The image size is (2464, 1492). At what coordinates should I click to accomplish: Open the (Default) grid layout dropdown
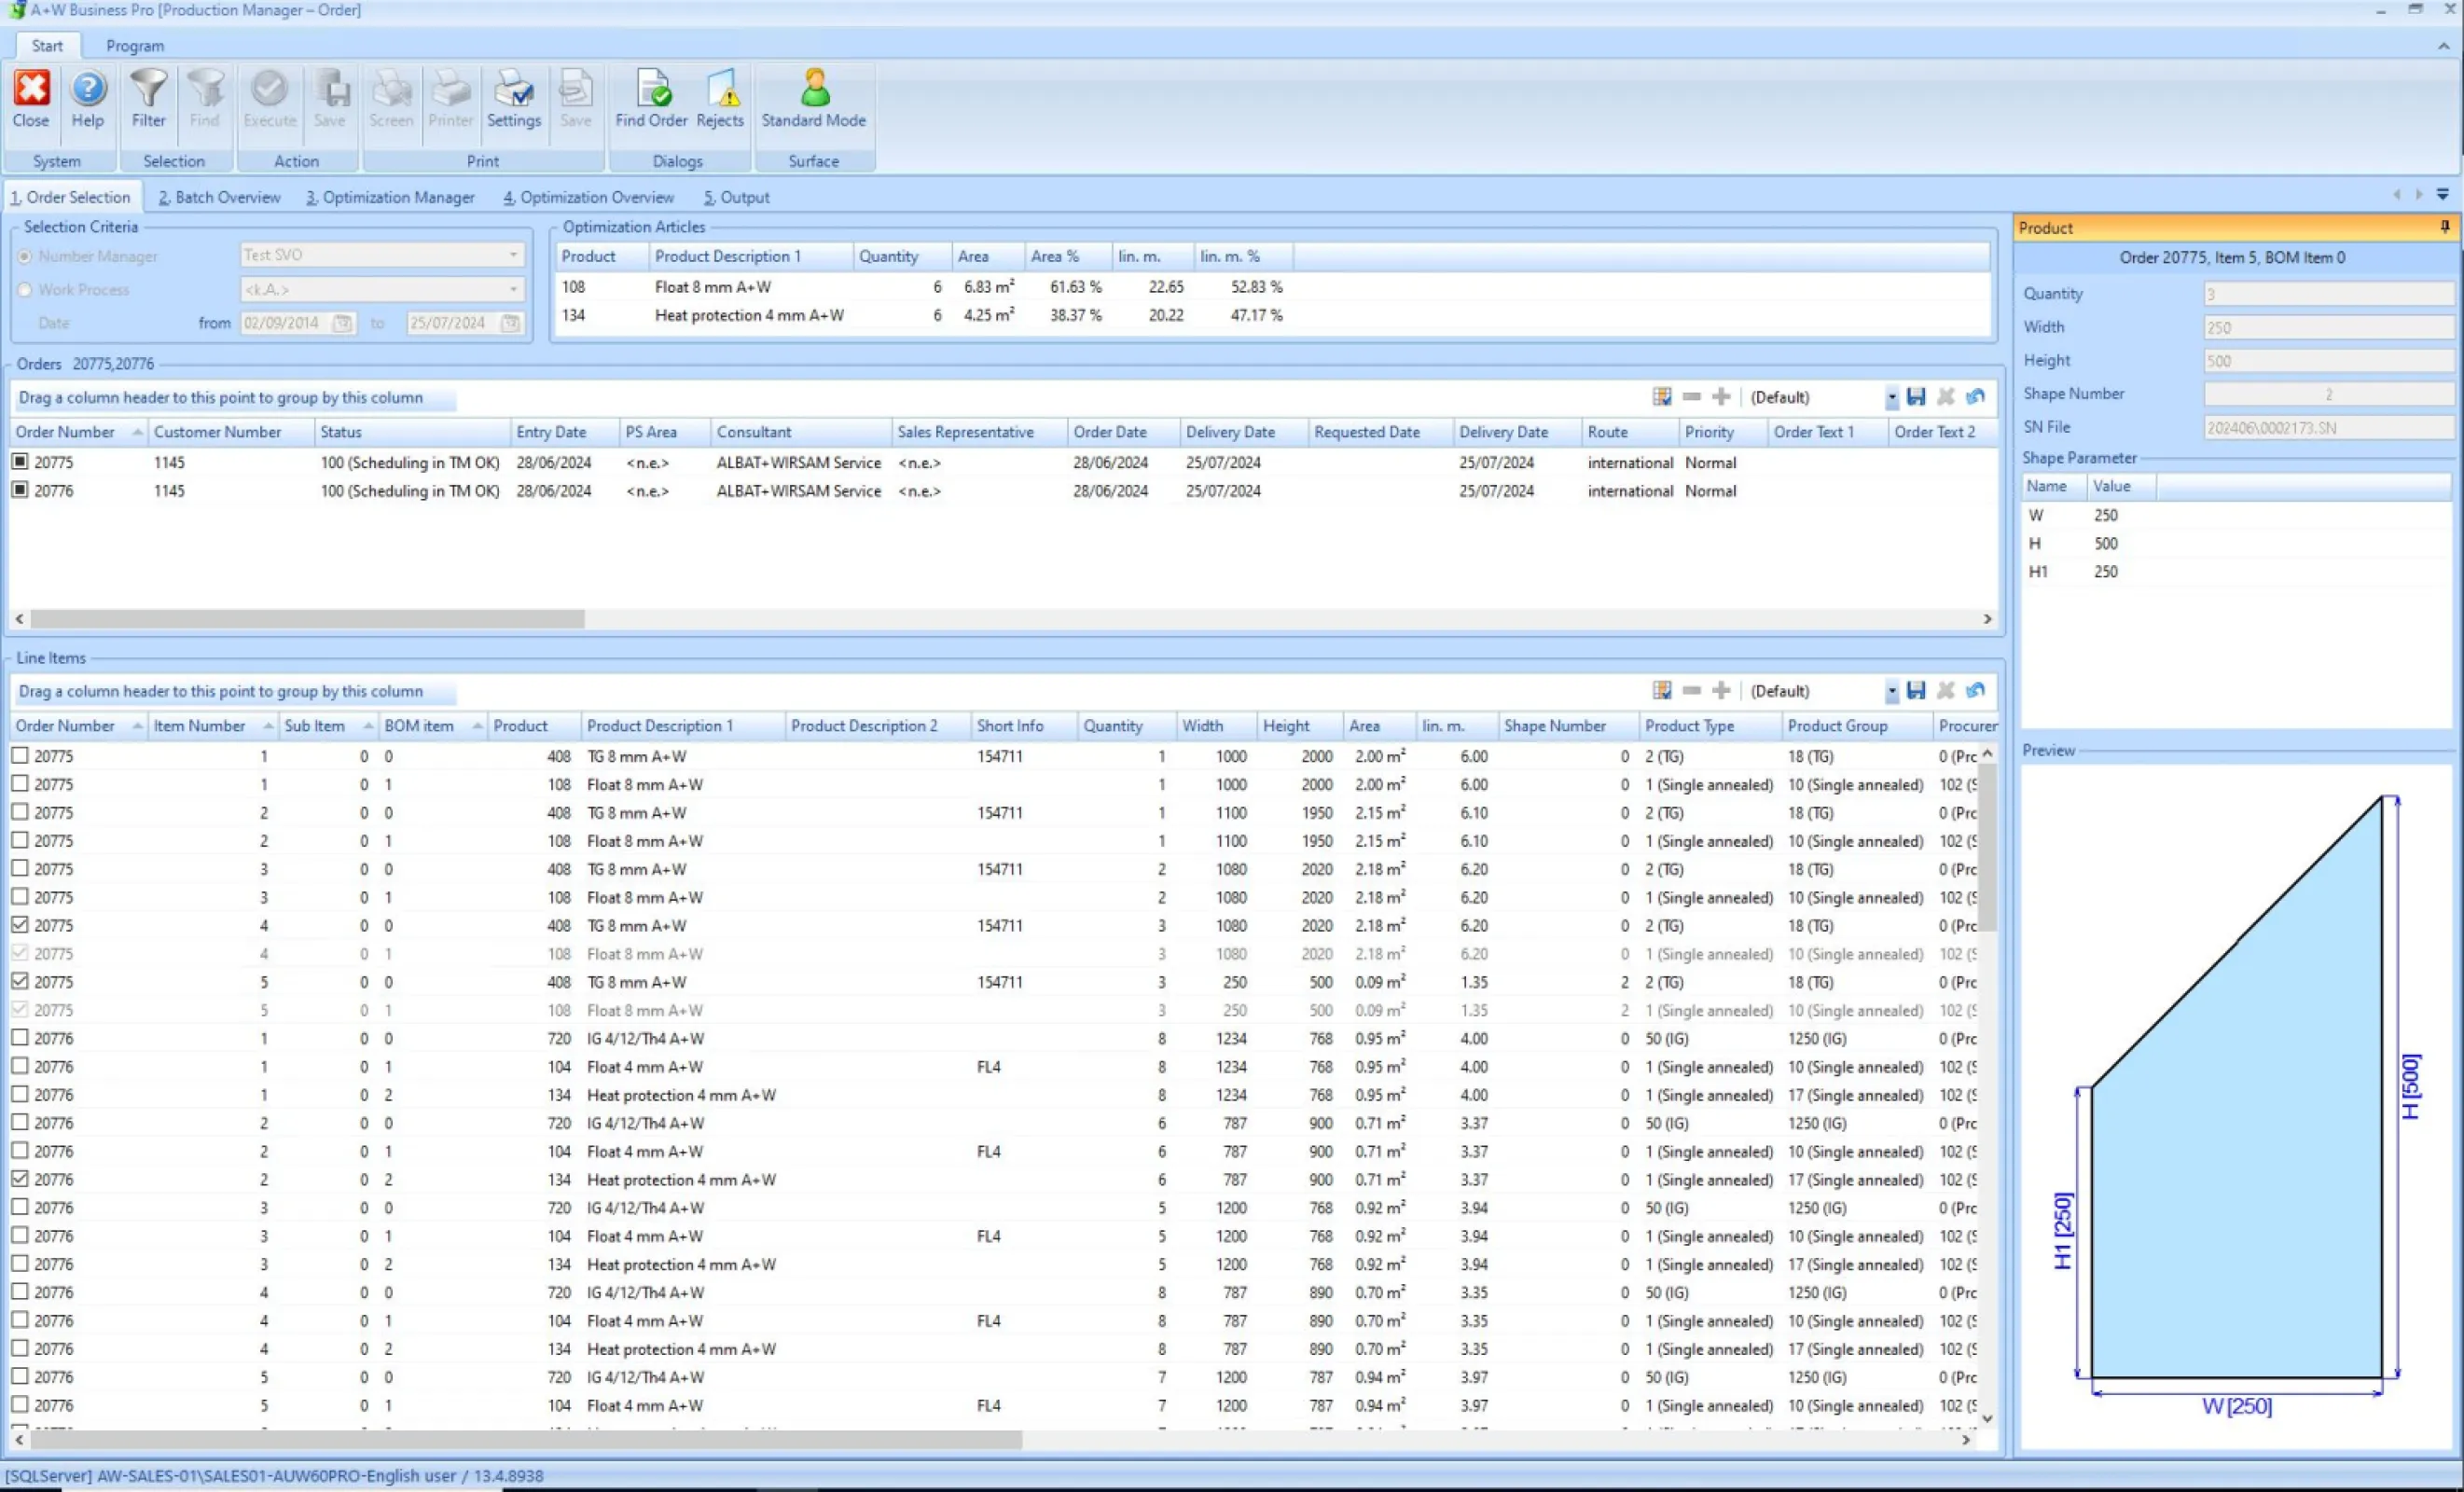pos(1890,397)
